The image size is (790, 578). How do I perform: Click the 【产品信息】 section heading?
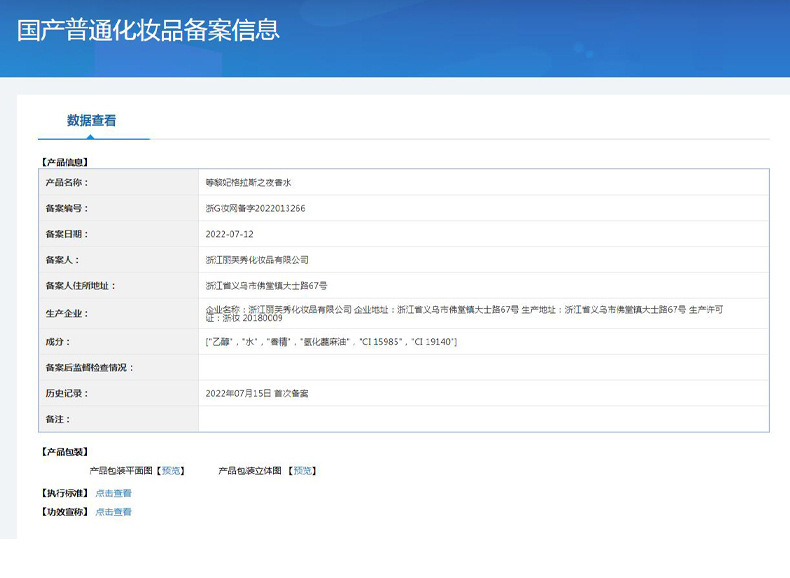64,162
